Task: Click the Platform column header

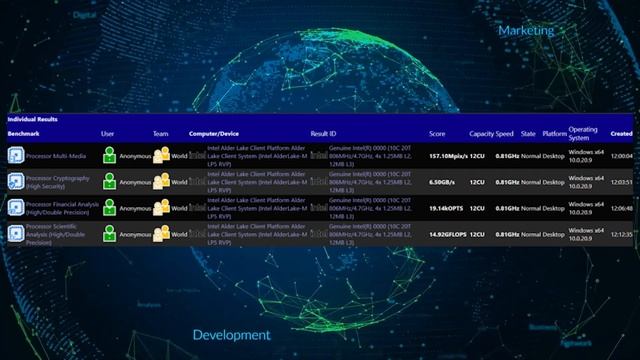Action: coord(555,134)
